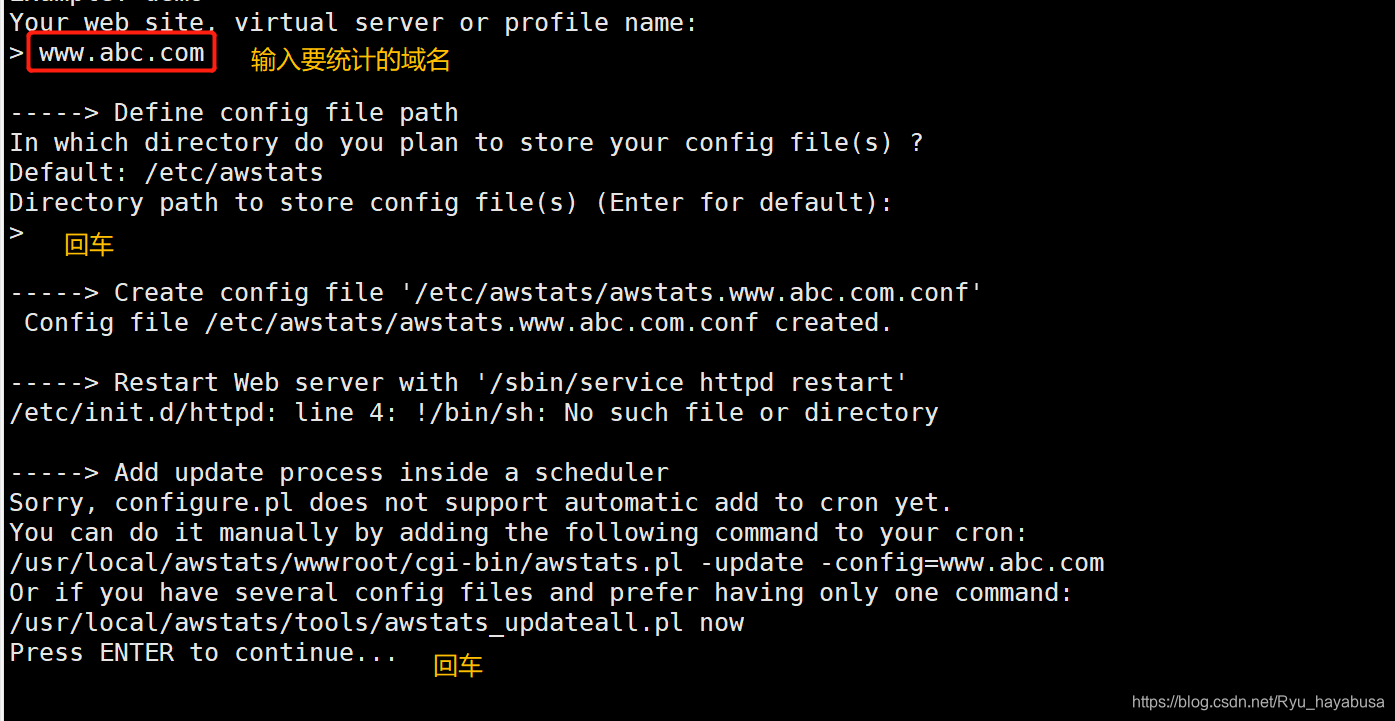Click the '-update' flag in the cron command
The width and height of the screenshot is (1395, 721).
(x=752, y=563)
